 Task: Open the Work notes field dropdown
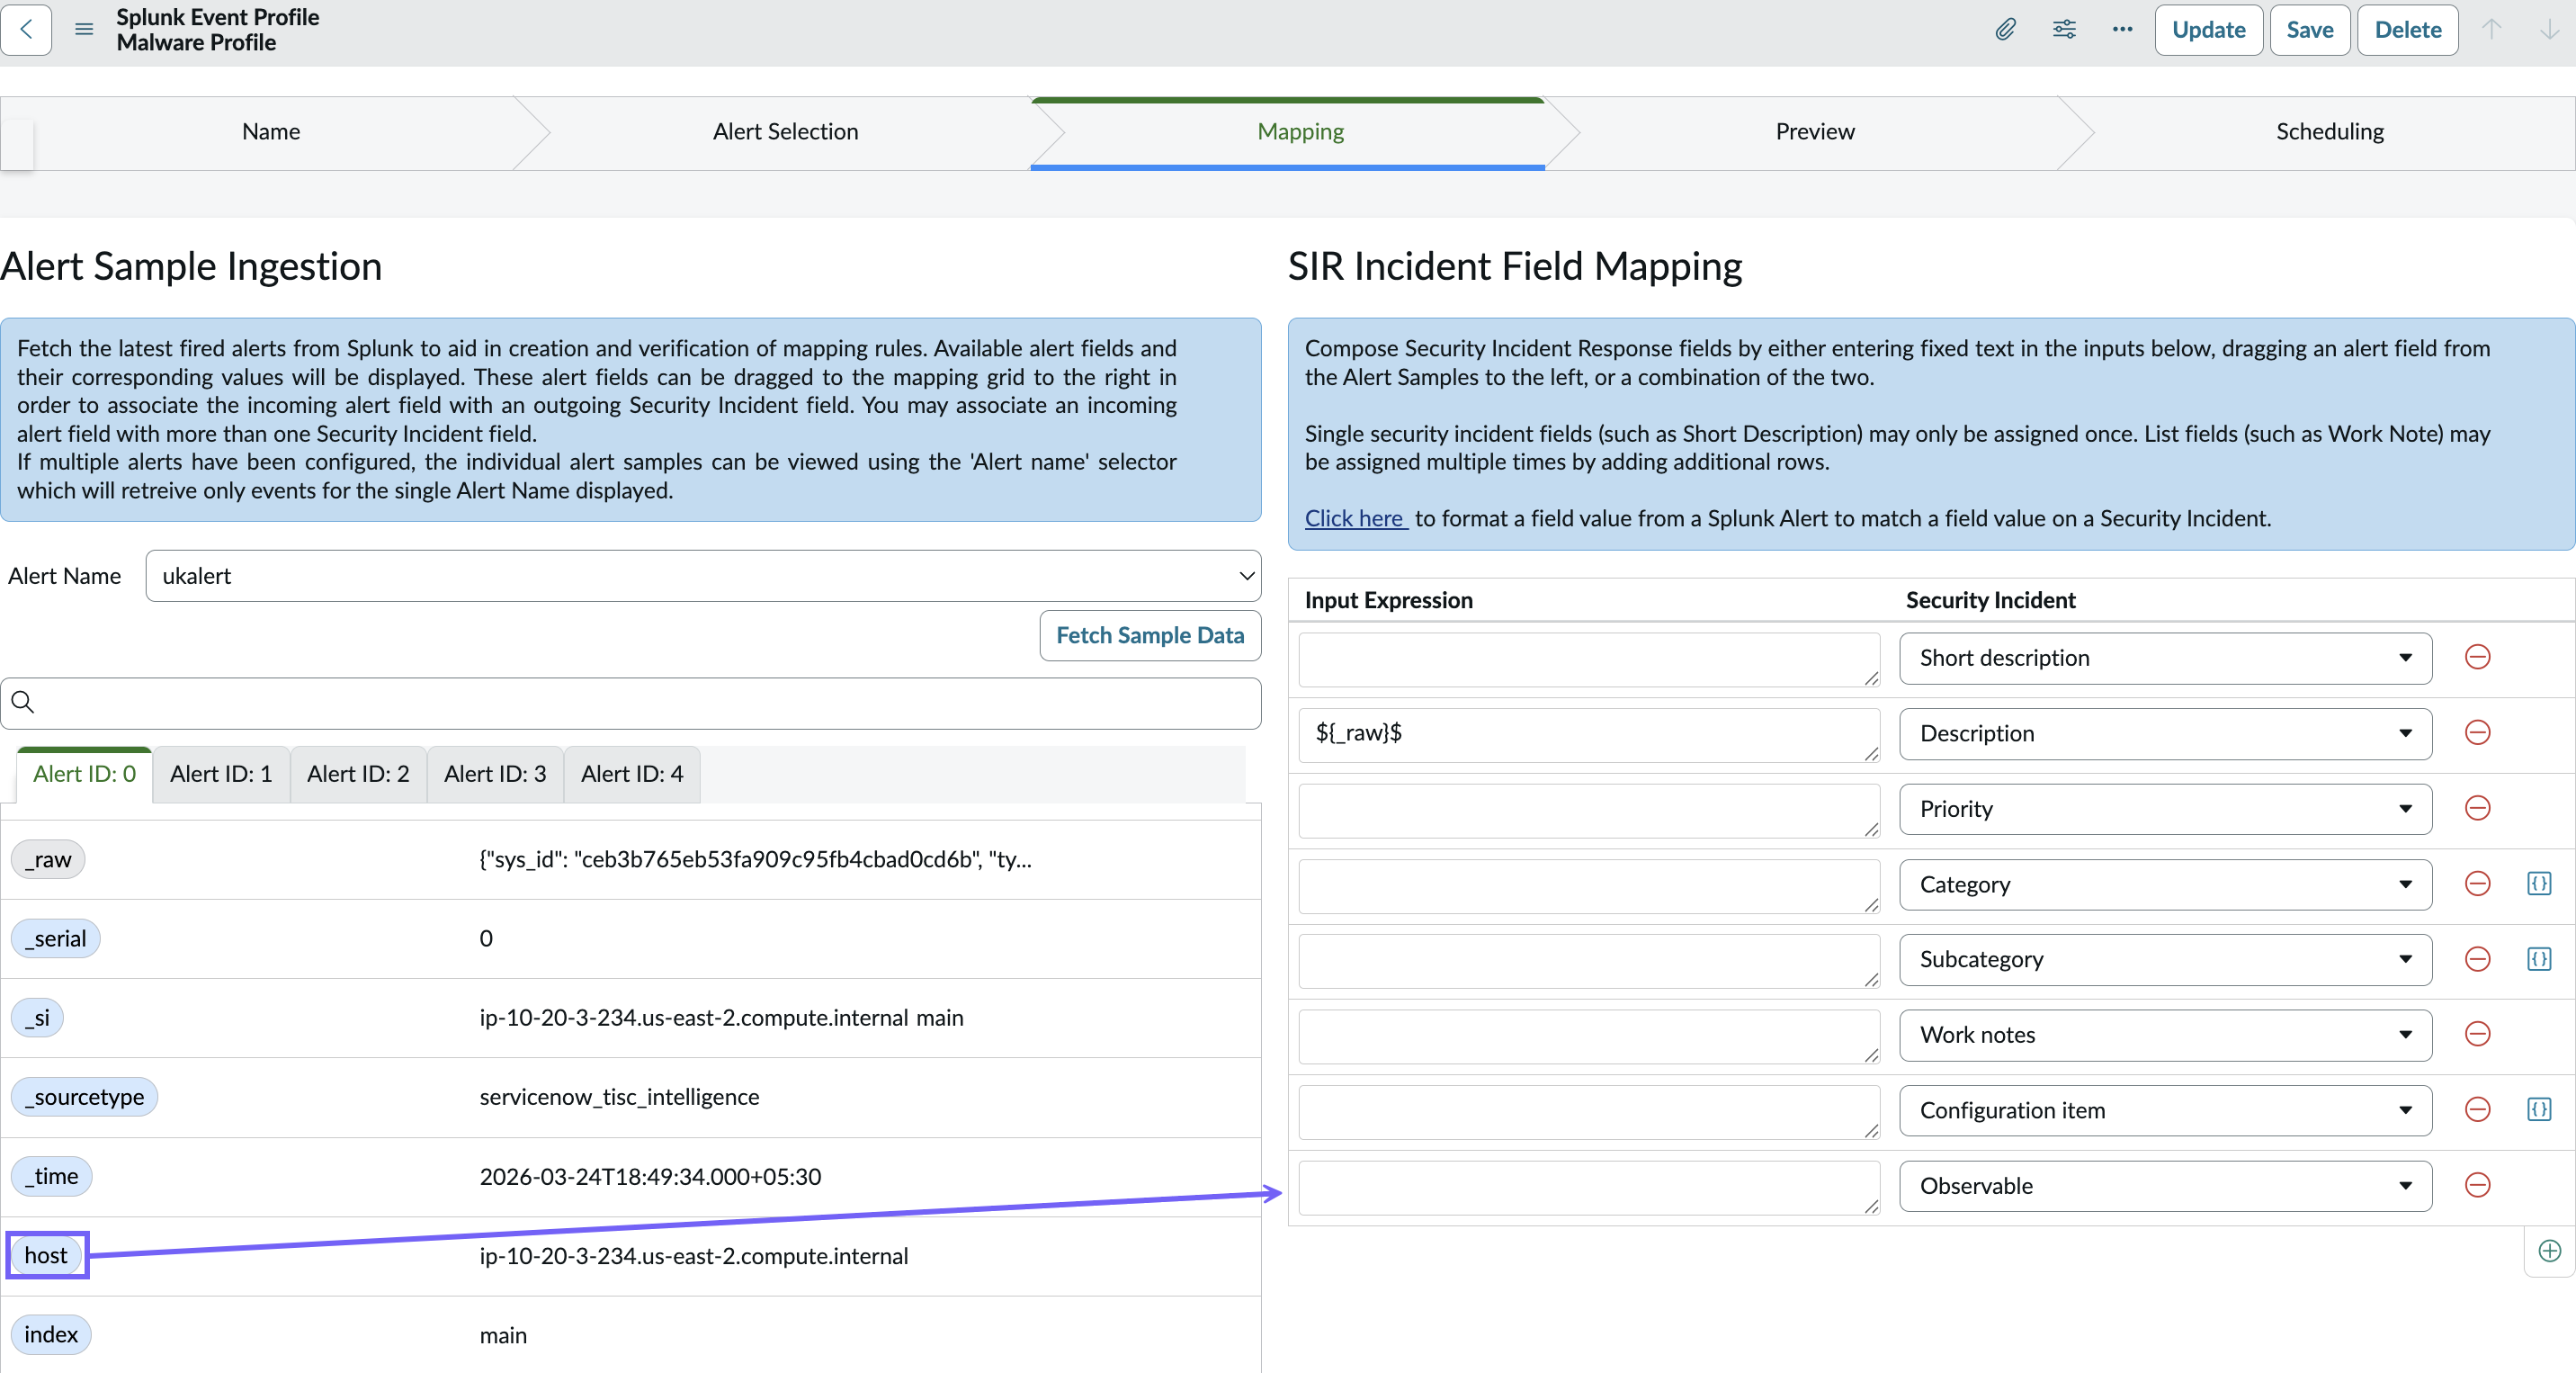[2165, 1035]
